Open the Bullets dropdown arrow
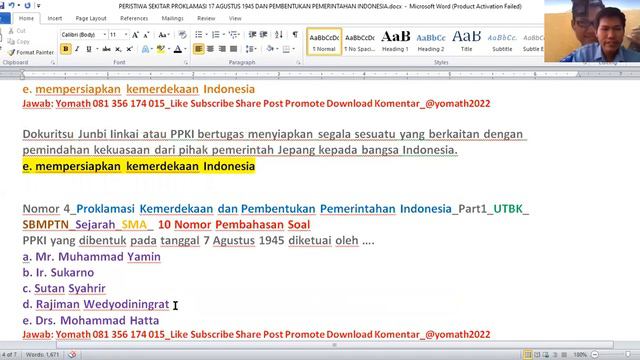Screen dimensions: 640x360 coord(207,35)
